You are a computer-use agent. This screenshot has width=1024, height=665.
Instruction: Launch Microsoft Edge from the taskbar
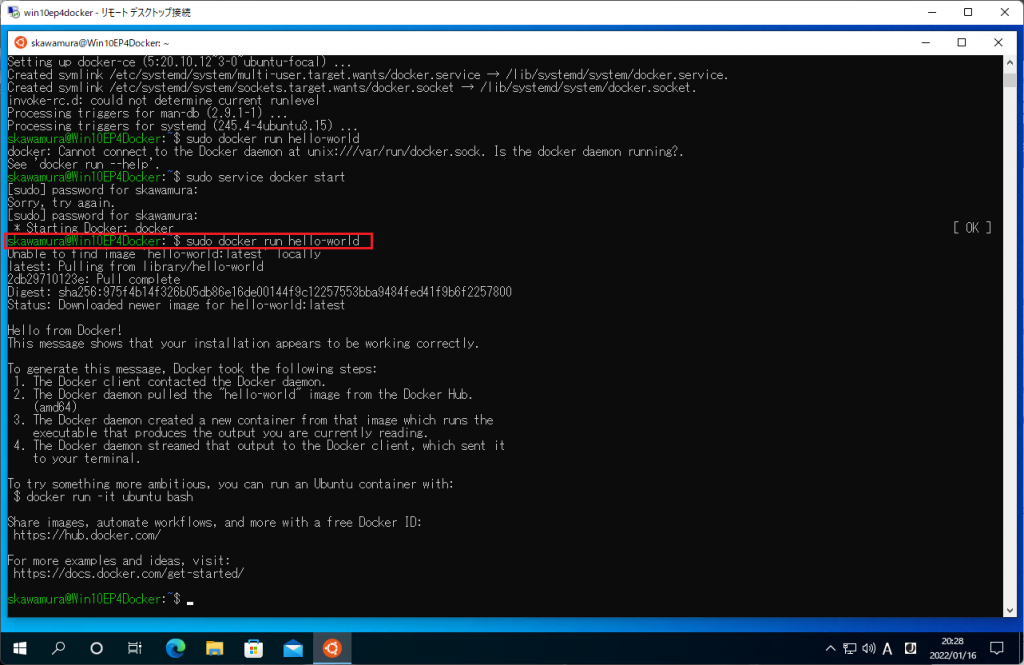point(175,648)
